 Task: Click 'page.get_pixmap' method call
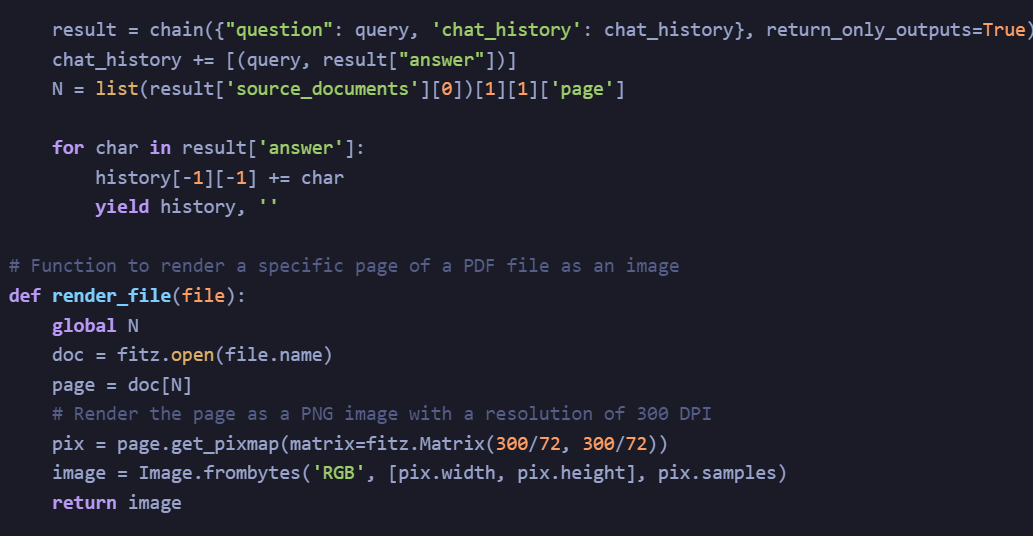click(198, 443)
